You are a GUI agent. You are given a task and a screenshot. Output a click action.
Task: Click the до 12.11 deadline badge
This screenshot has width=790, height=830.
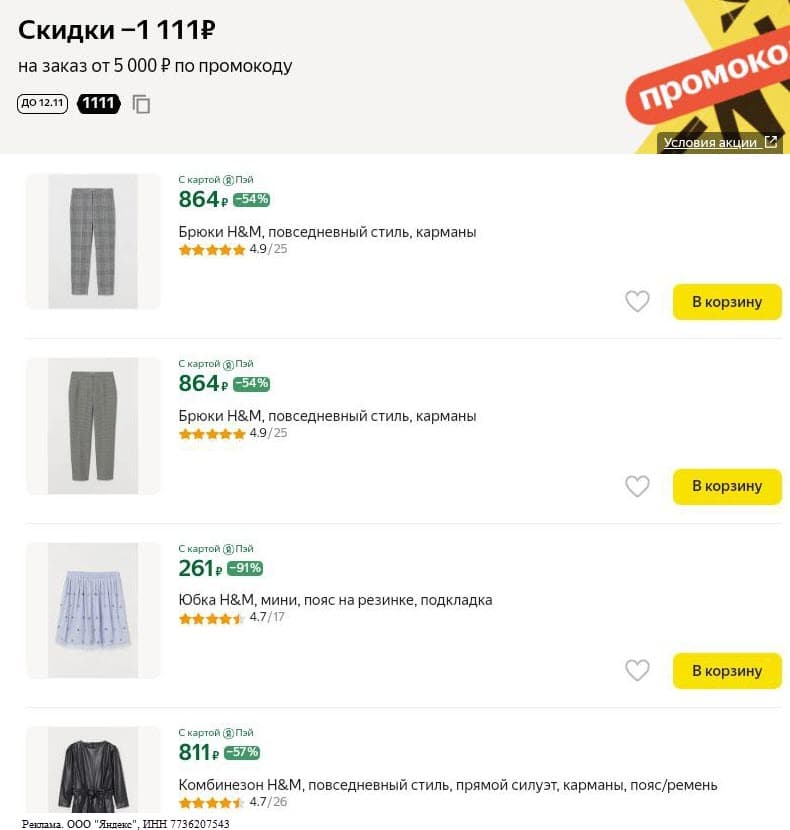pos(42,103)
